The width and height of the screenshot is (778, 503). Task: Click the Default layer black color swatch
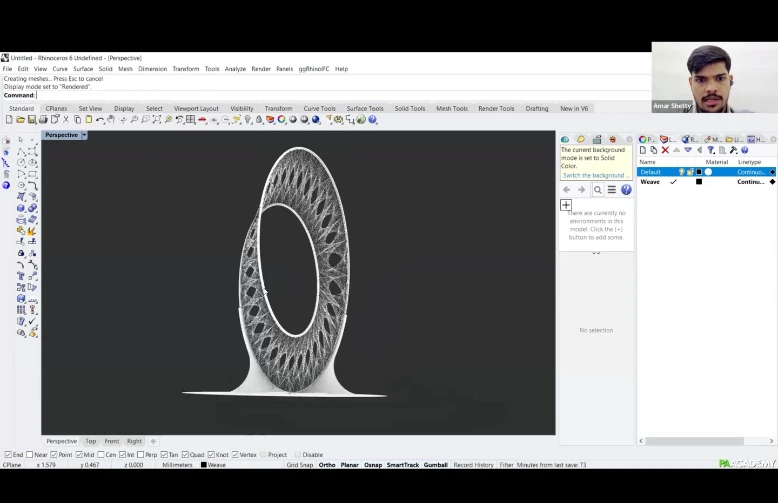click(x=699, y=172)
